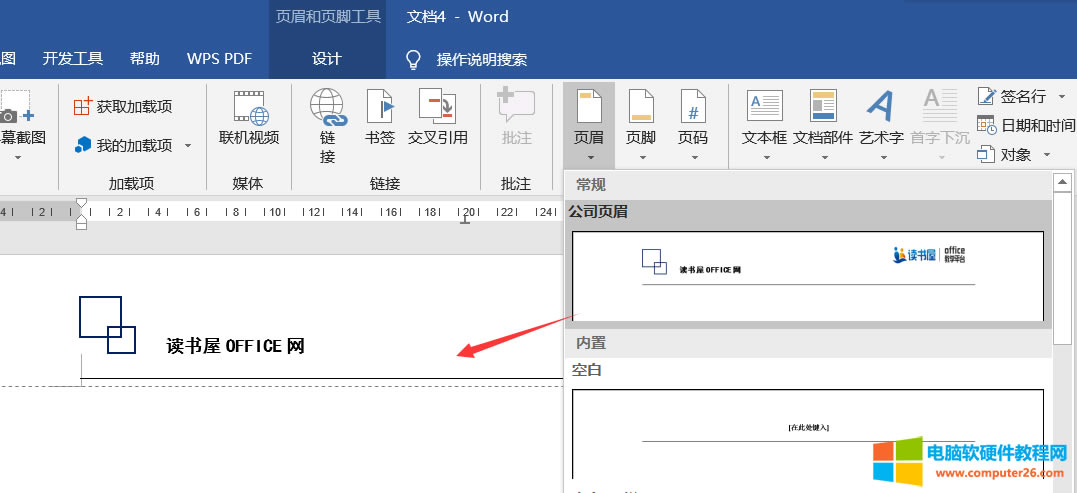This screenshot has width=1077, height=493.
Task: Insert 联机视频 online video
Action: (249, 118)
